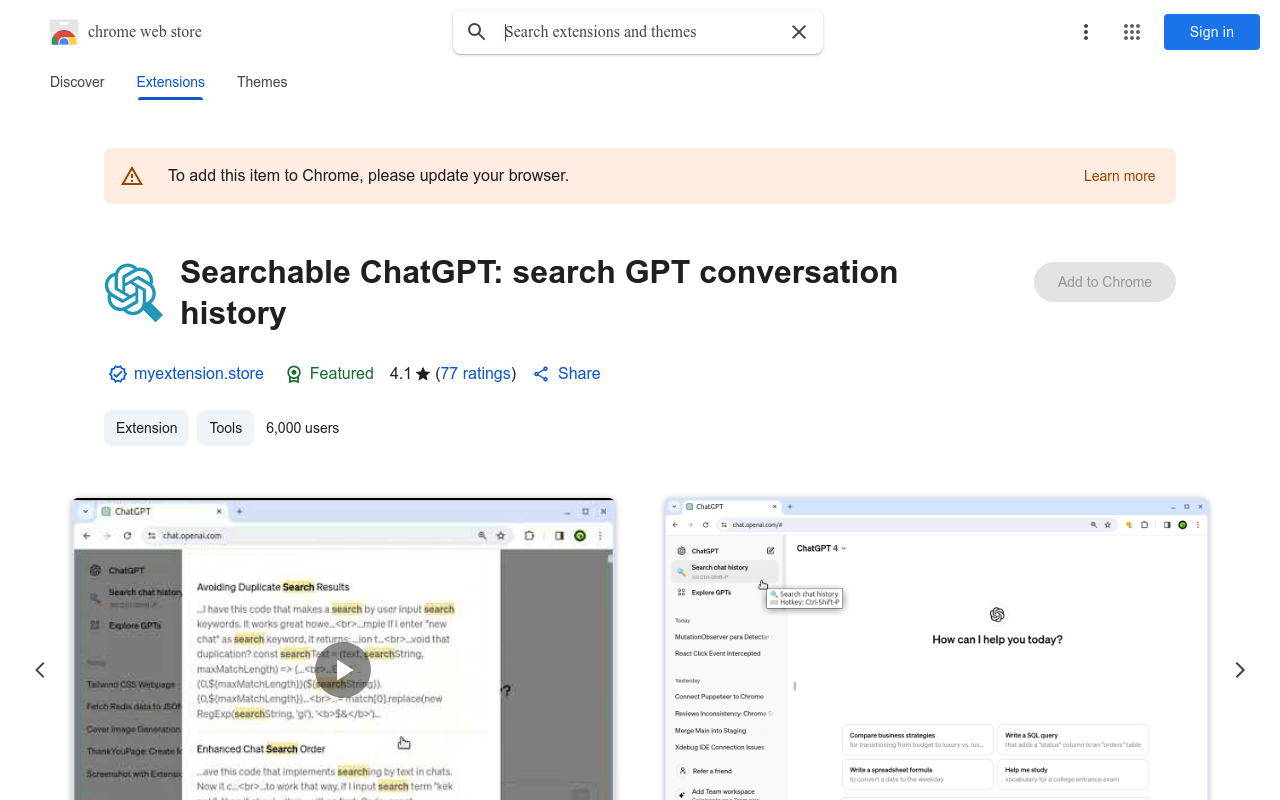
Task: Switch to the Discover tab
Action: 77,82
